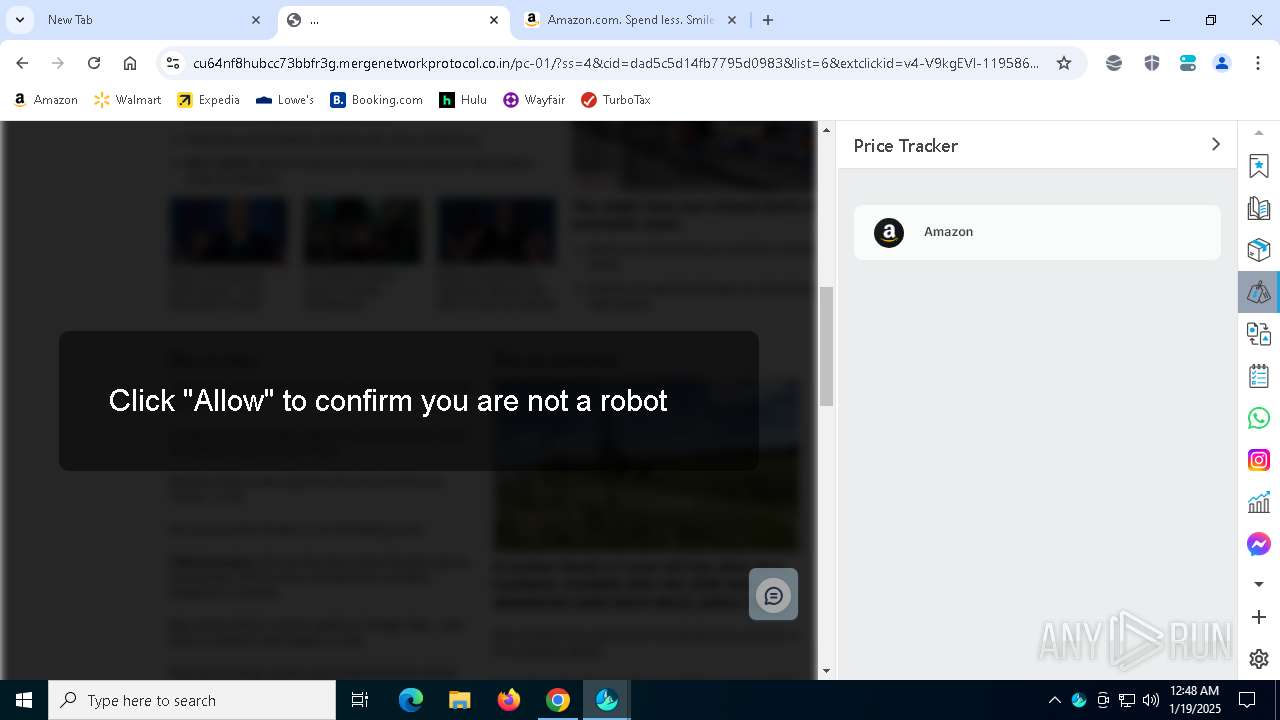Viewport: 1280px width, 720px height.
Task: Open the notes checklist sidebar icon
Action: click(x=1259, y=376)
